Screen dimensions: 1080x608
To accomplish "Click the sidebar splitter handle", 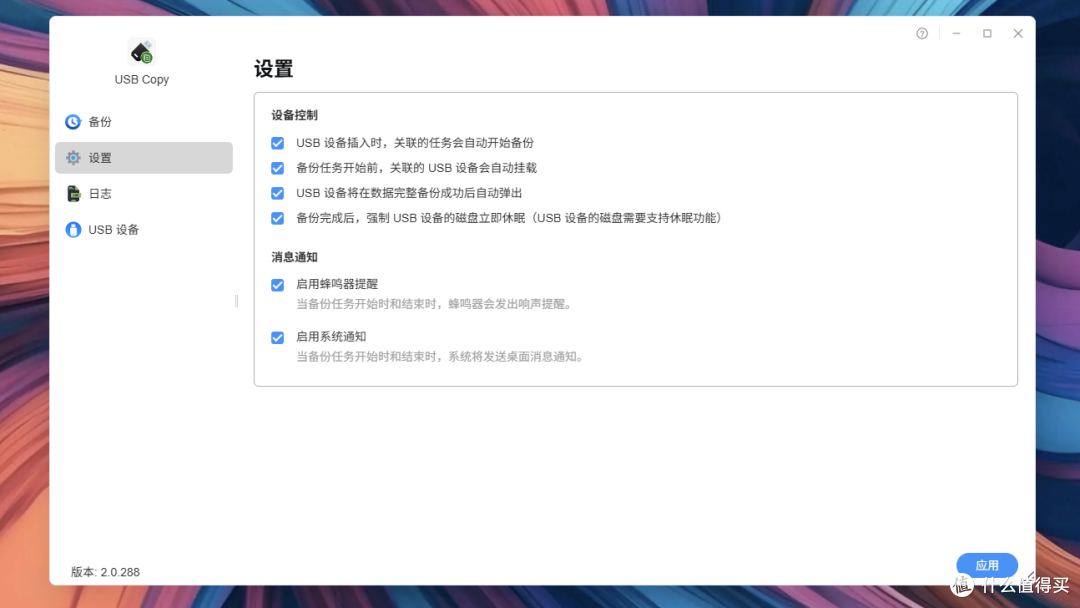I will pos(236,301).
